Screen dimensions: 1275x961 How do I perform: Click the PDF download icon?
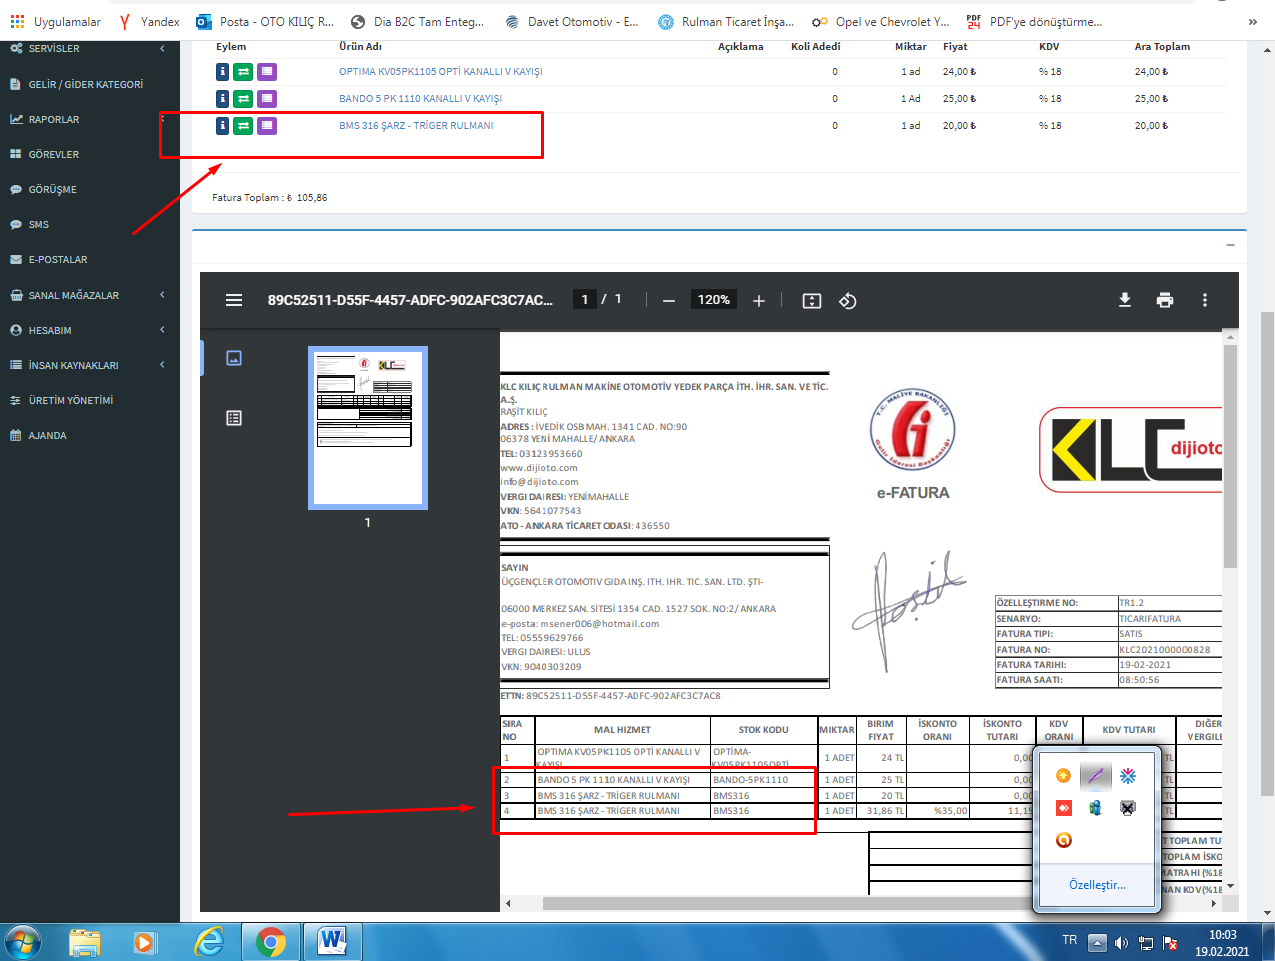tap(1125, 300)
